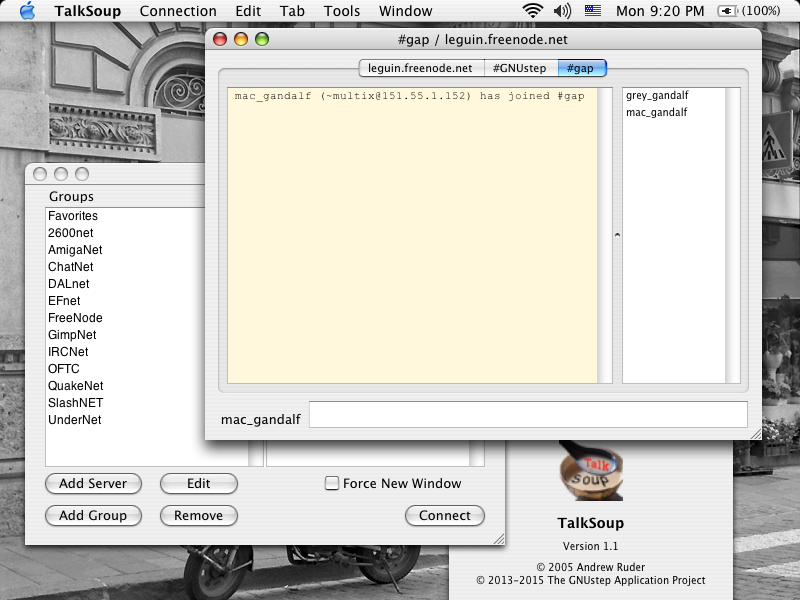Click the TalkSoup logo in About window
This screenshot has width=800, height=600.
(591, 470)
